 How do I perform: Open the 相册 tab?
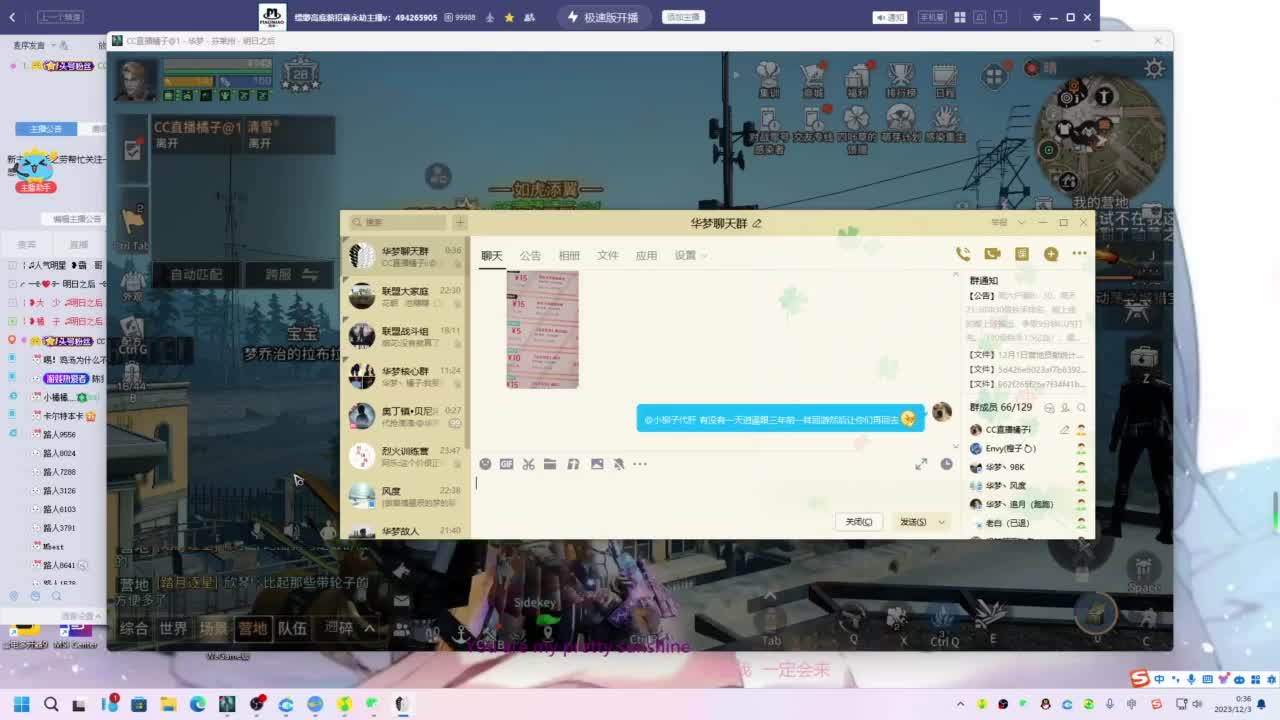click(569, 256)
